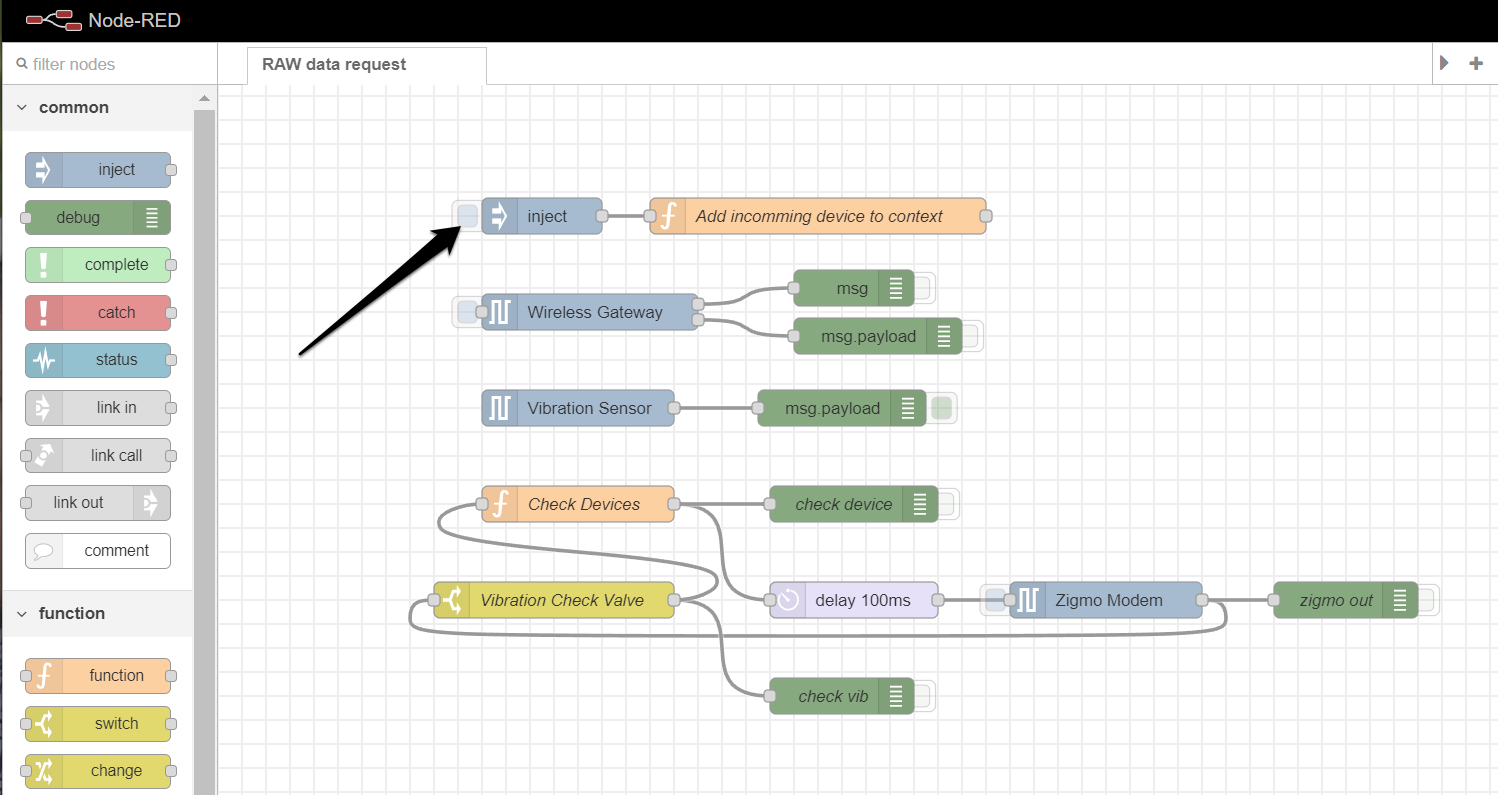Screen dimensions: 1498x795
Task: Select the status node in the sidebar palette
Action: point(98,360)
